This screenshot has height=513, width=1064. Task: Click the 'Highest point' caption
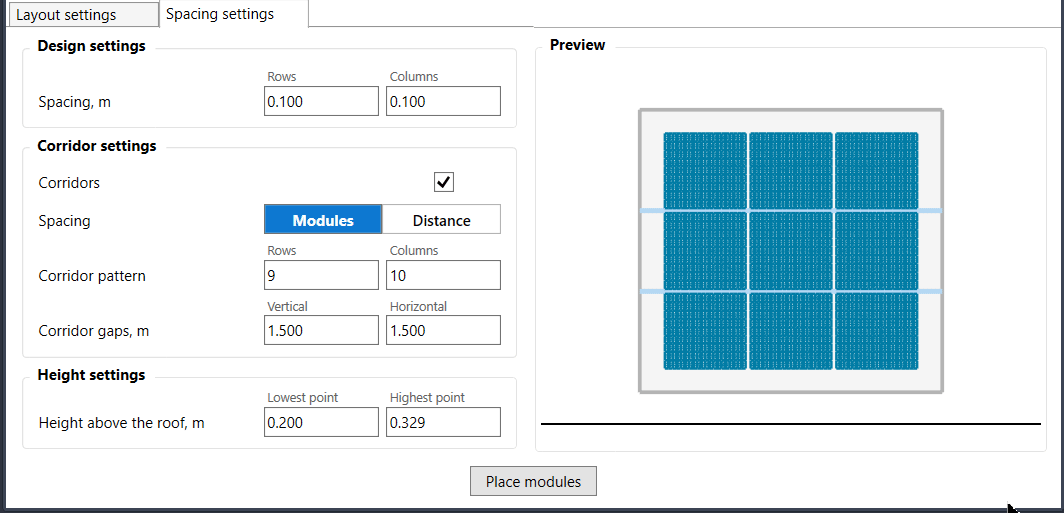(x=428, y=398)
